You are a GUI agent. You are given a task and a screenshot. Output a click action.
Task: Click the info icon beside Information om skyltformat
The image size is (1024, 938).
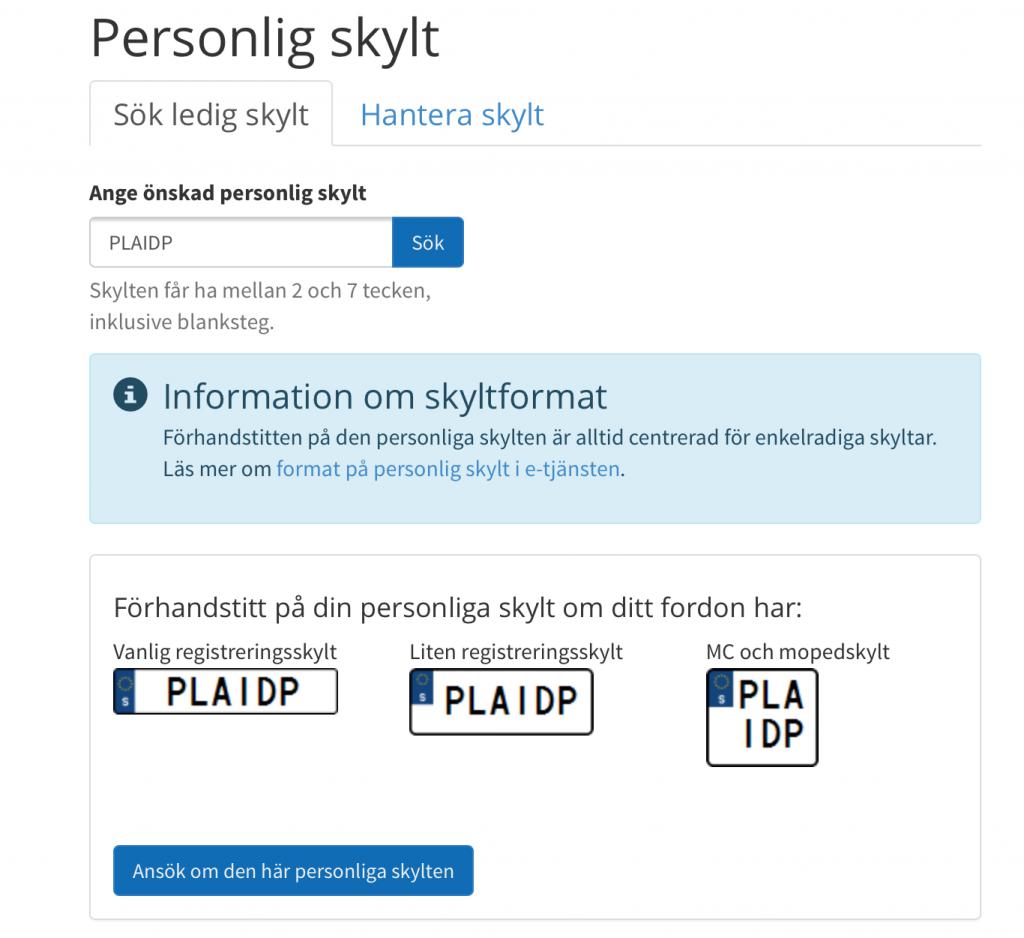[x=130, y=395]
